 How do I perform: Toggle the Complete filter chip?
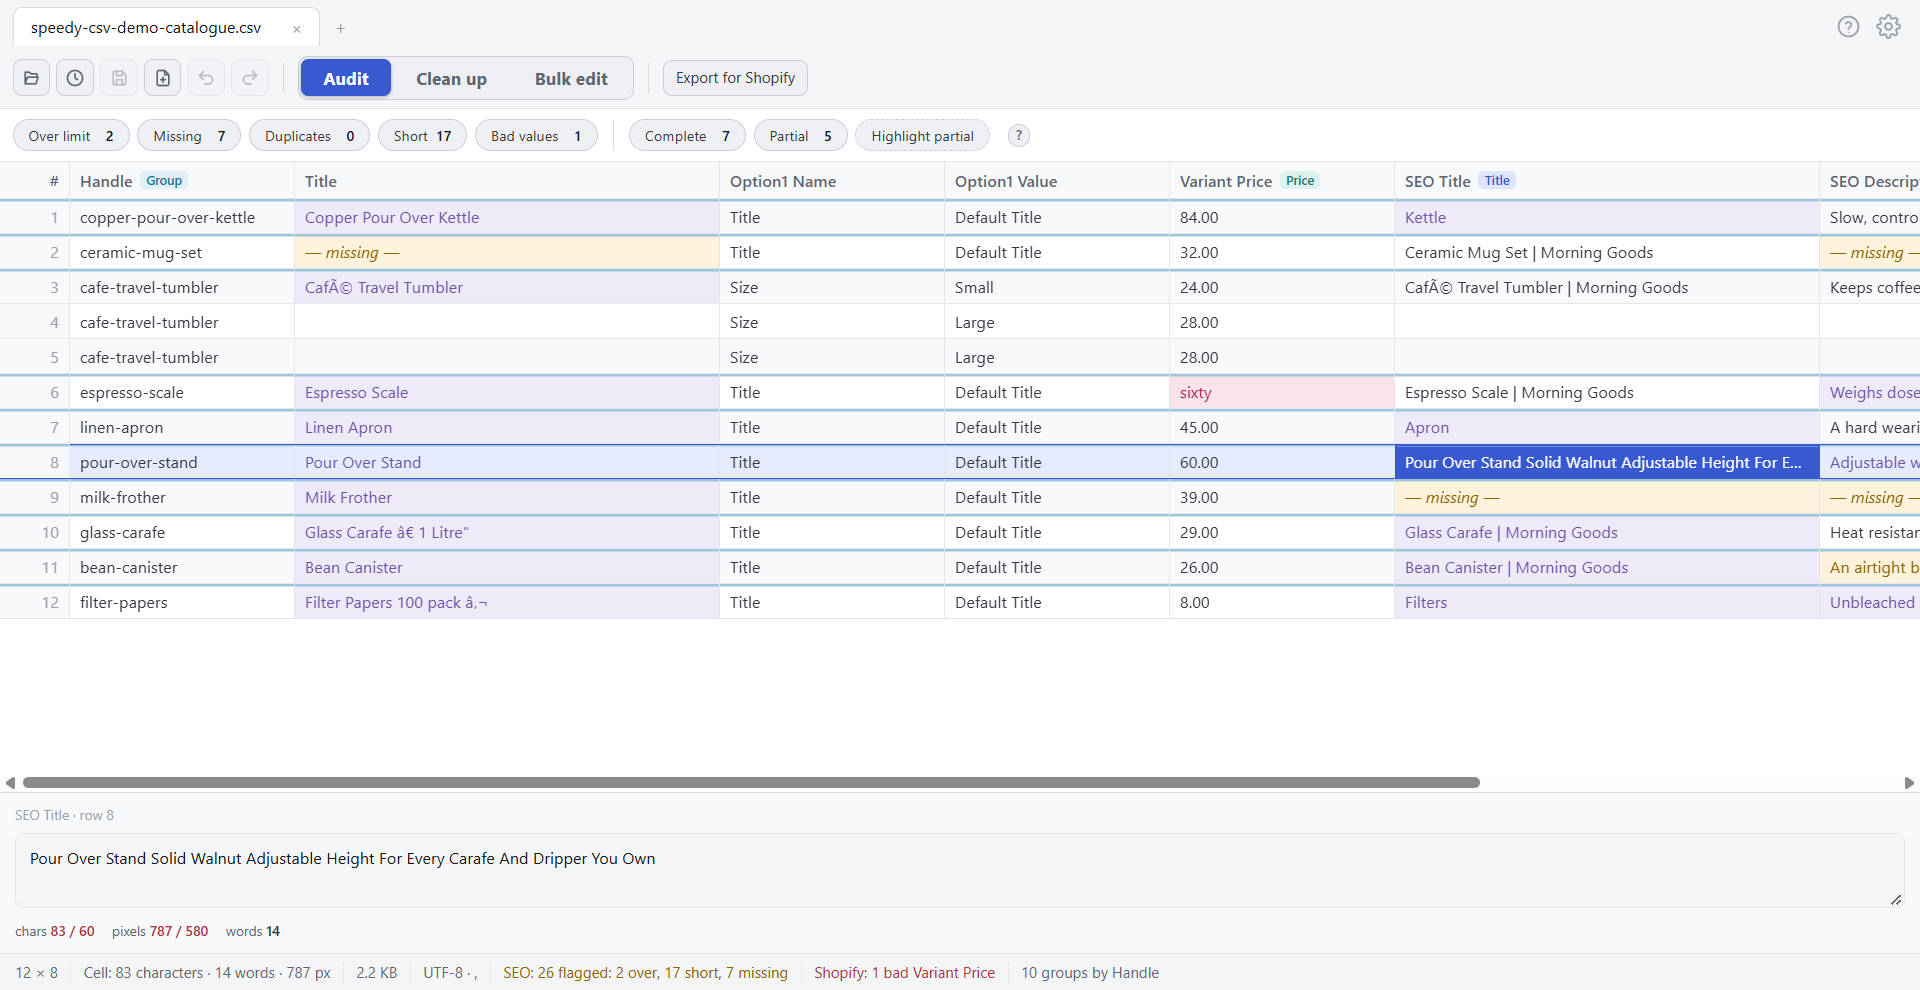(687, 136)
